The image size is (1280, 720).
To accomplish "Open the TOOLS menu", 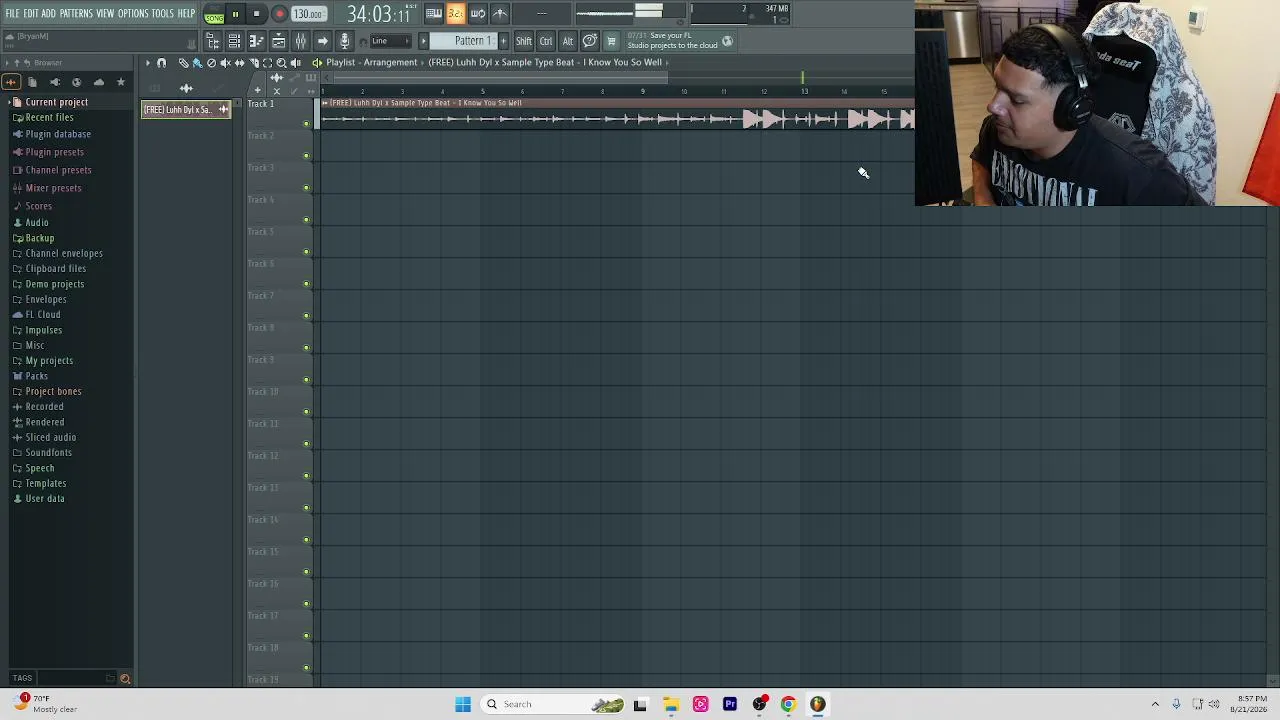I will [163, 13].
